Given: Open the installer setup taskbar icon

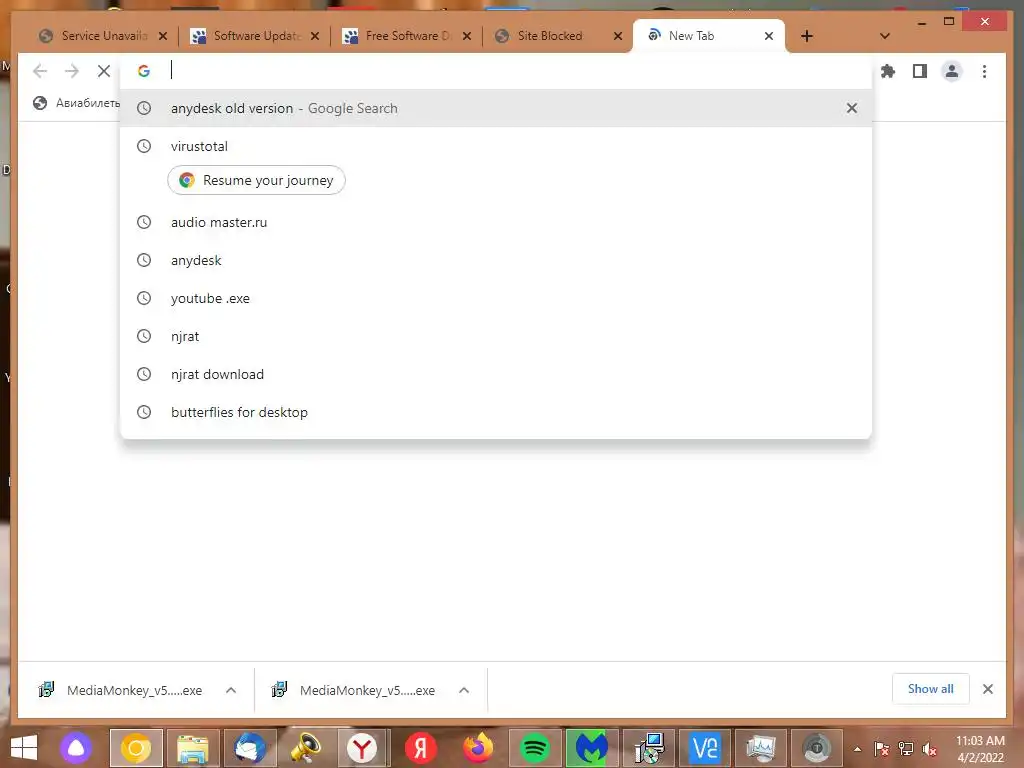Looking at the screenshot, I should (648, 748).
